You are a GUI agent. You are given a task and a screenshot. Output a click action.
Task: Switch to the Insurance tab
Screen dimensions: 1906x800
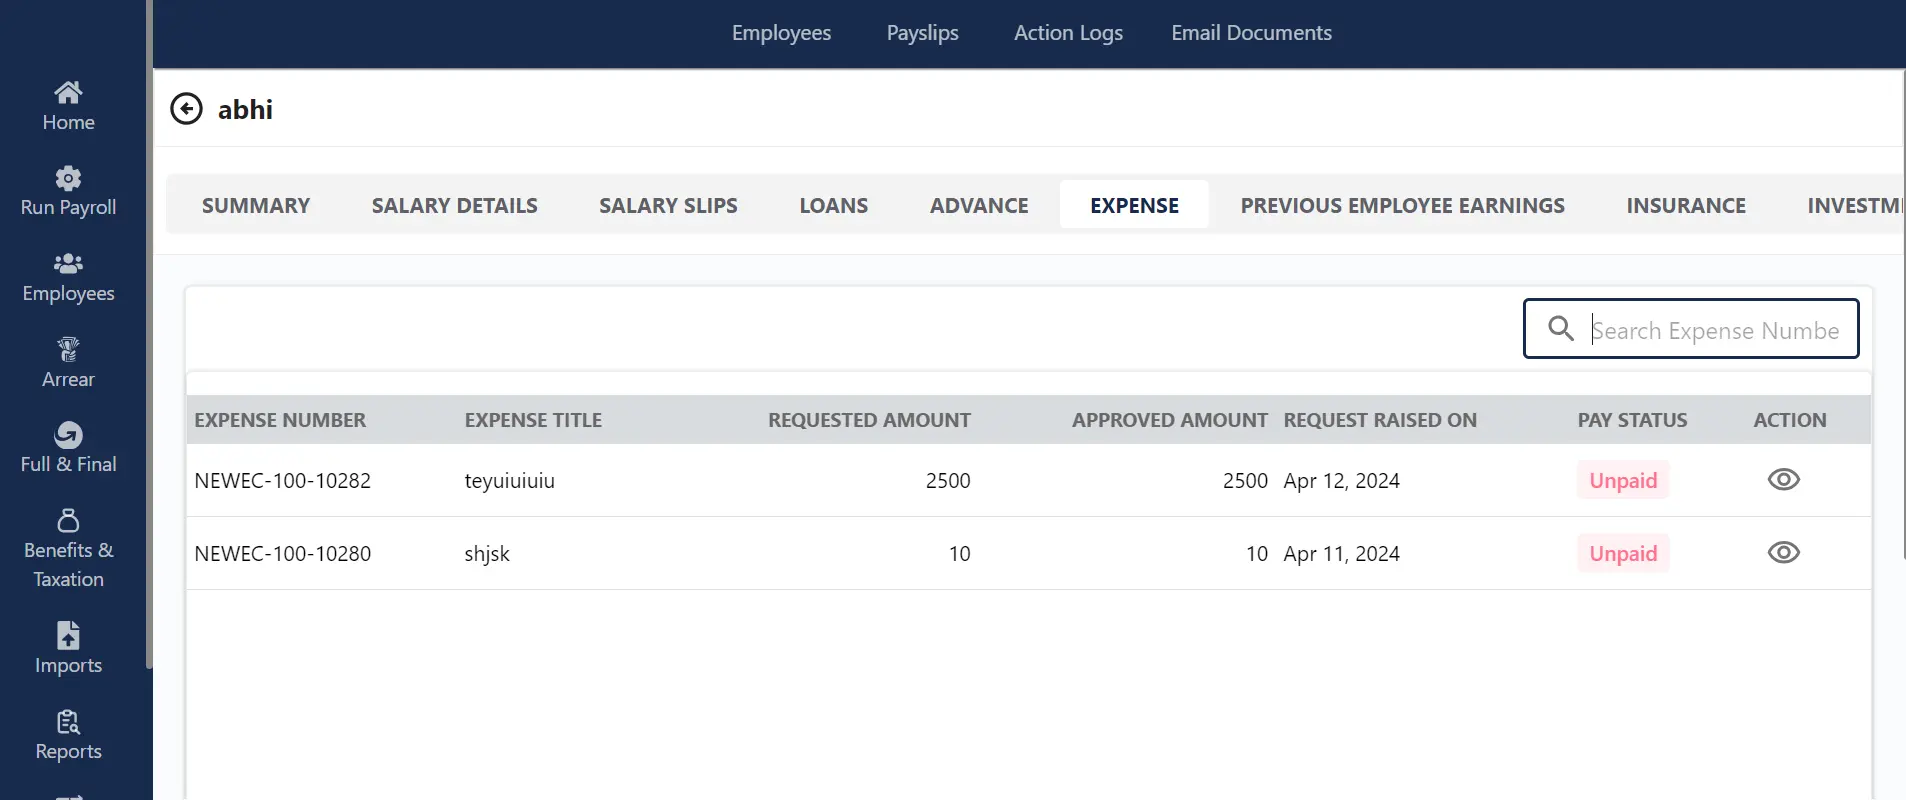1685,205
